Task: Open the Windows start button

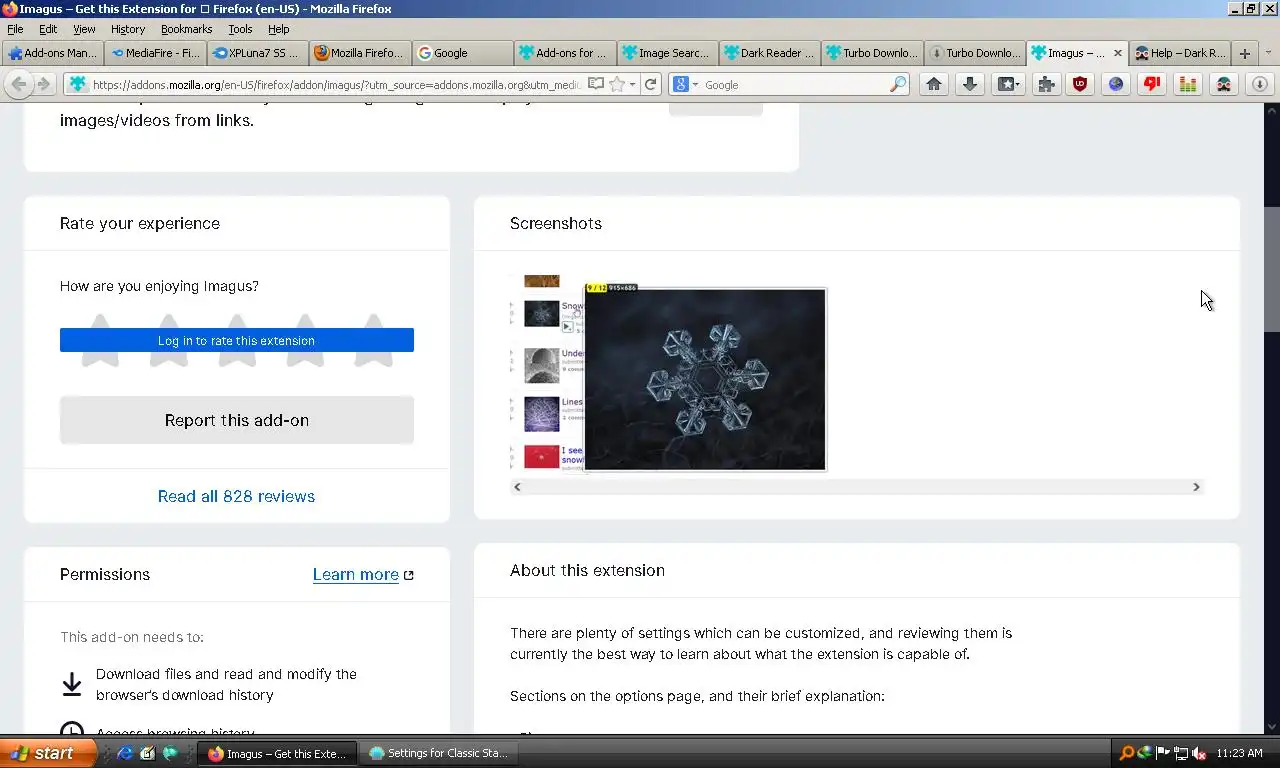Action: (48, 753)
